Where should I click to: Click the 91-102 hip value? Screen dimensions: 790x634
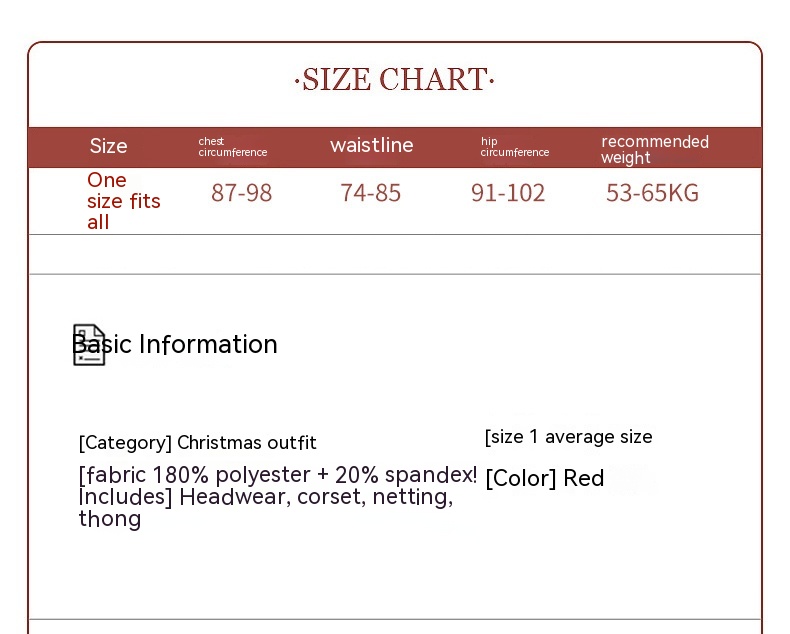point(508,193)
